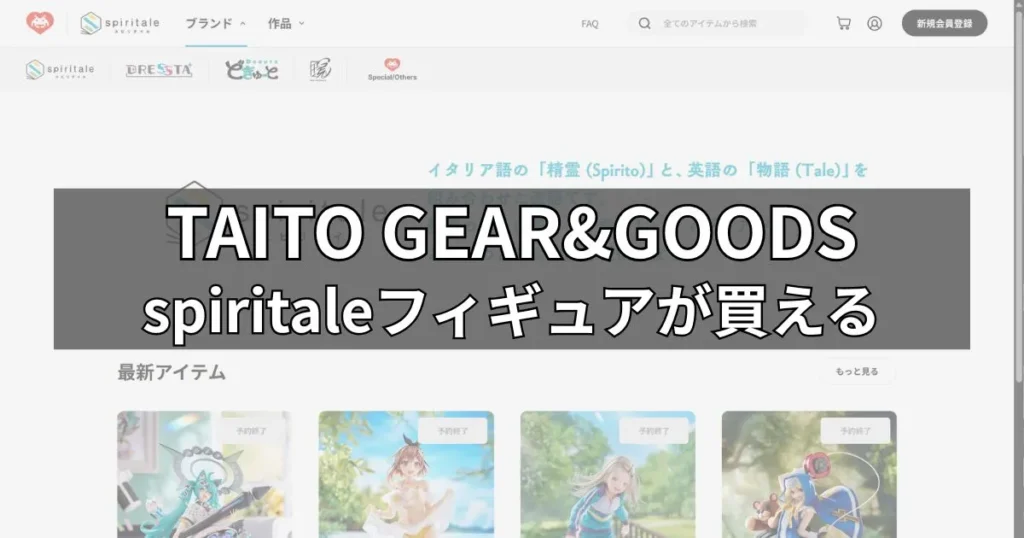Image resolution: width=1024 pixels, height=538 pixels.
Task: Open the user account icon
Action: (x=874, y=24)
